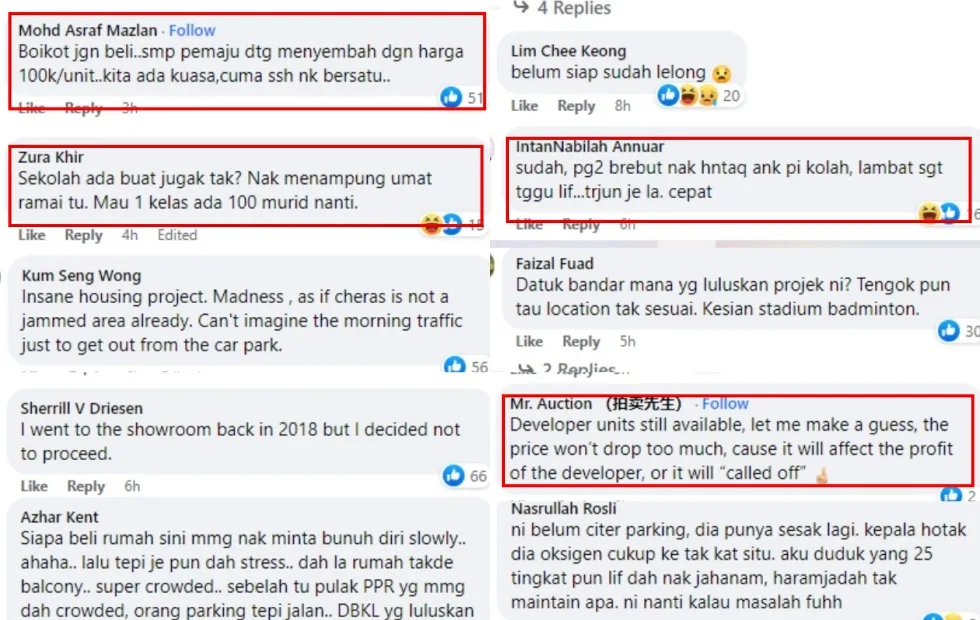980x620 pixels.
Task: Open Nasrullah Rosli's profile name
Action: tap(564, 509)
